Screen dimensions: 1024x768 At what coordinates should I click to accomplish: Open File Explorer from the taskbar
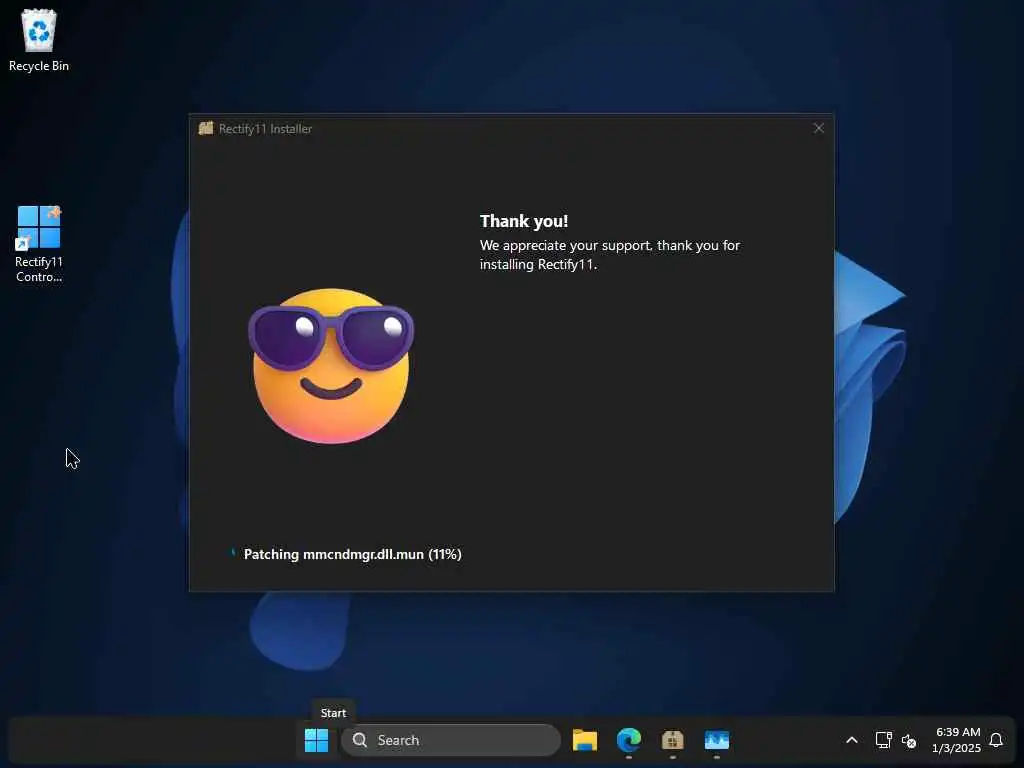(x=584, y=740)
